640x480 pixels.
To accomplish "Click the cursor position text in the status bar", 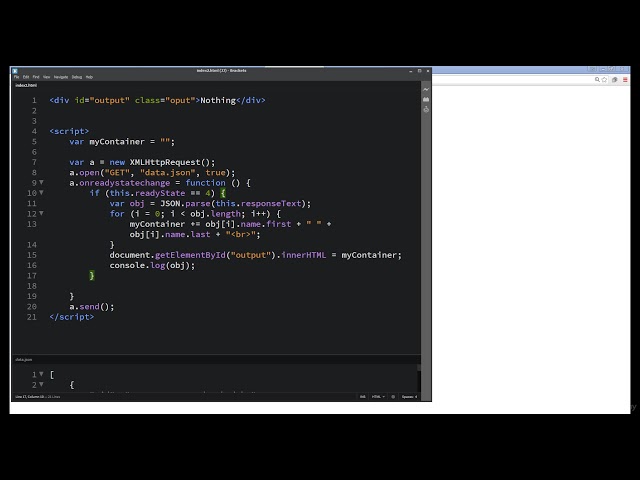I will click(x=38, y=396).
